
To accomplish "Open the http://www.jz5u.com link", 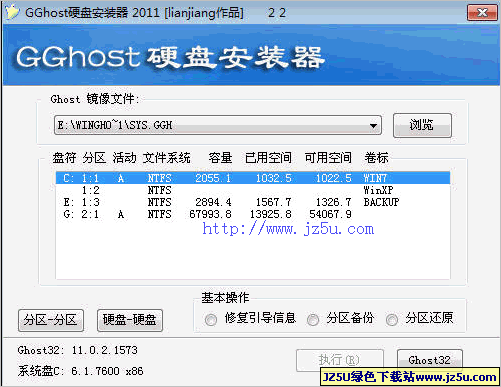I will click(288, 229).
